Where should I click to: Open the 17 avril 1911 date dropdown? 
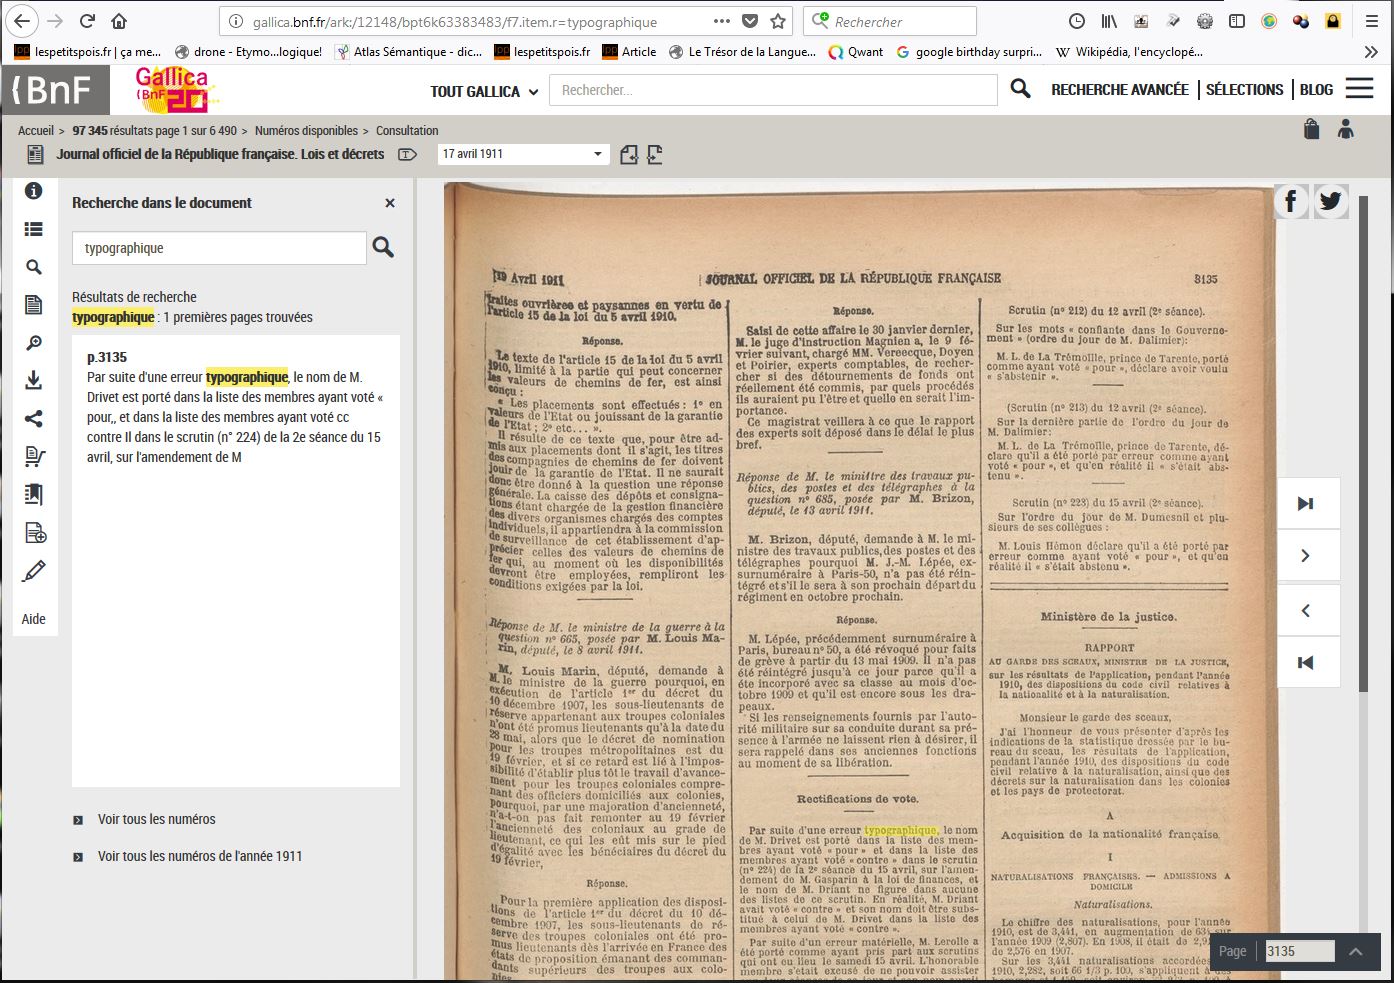pos(523,154)
